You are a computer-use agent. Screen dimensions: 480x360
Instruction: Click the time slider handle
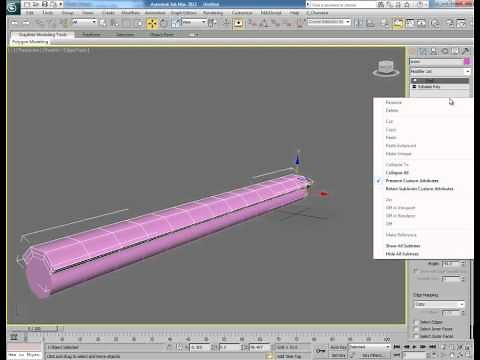tap(34, 329)
